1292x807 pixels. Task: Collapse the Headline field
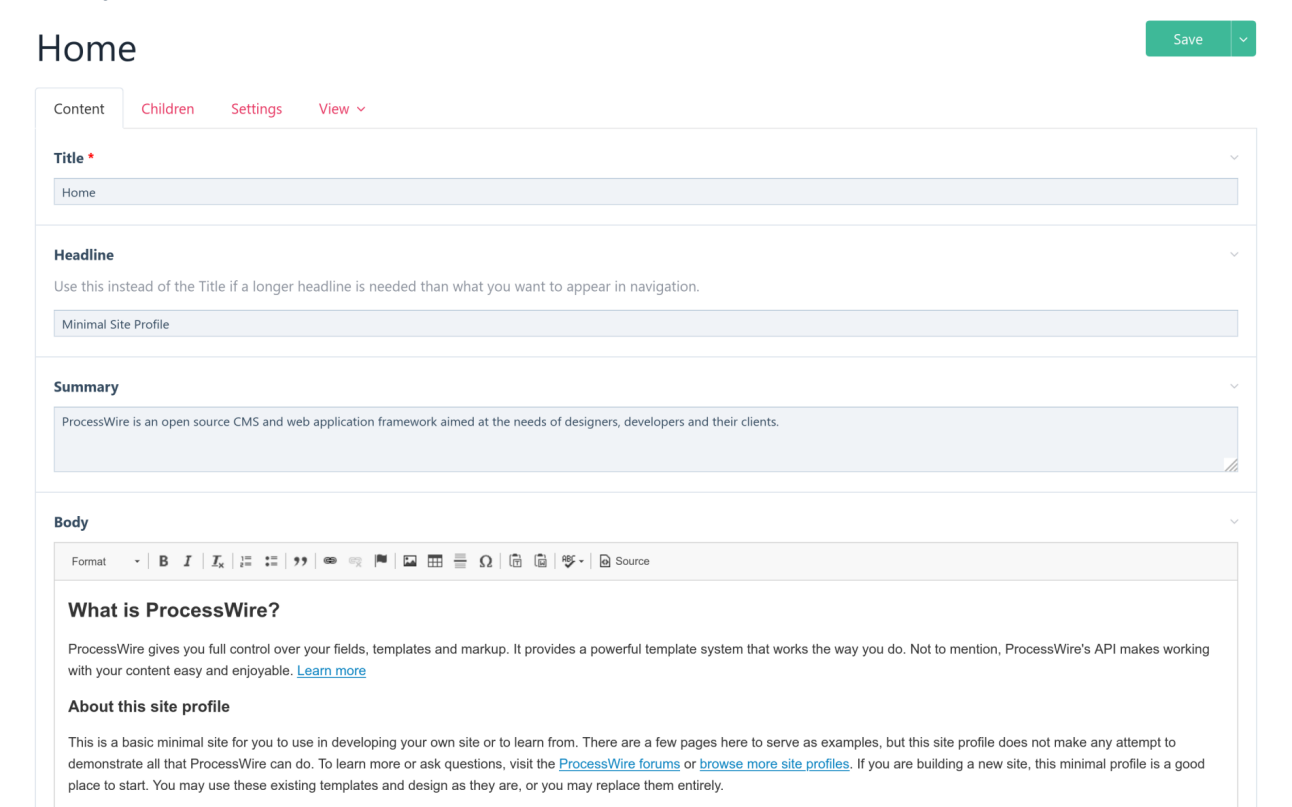[x=1234, y=255]
